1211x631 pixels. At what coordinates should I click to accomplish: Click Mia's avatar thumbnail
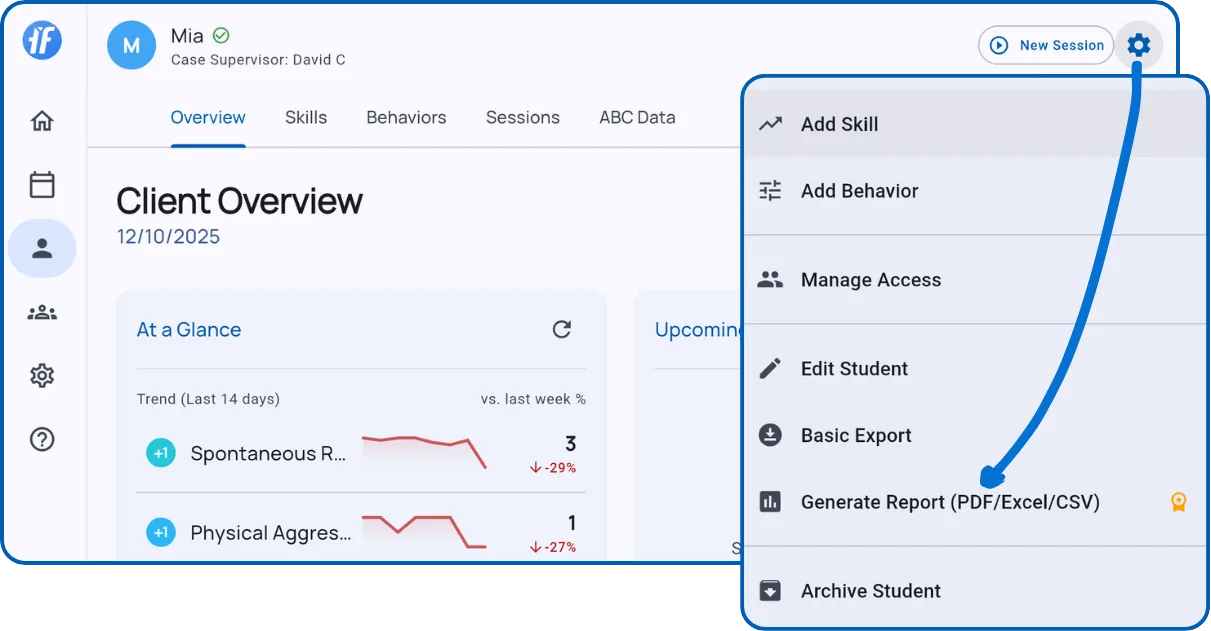click(131, 45)
